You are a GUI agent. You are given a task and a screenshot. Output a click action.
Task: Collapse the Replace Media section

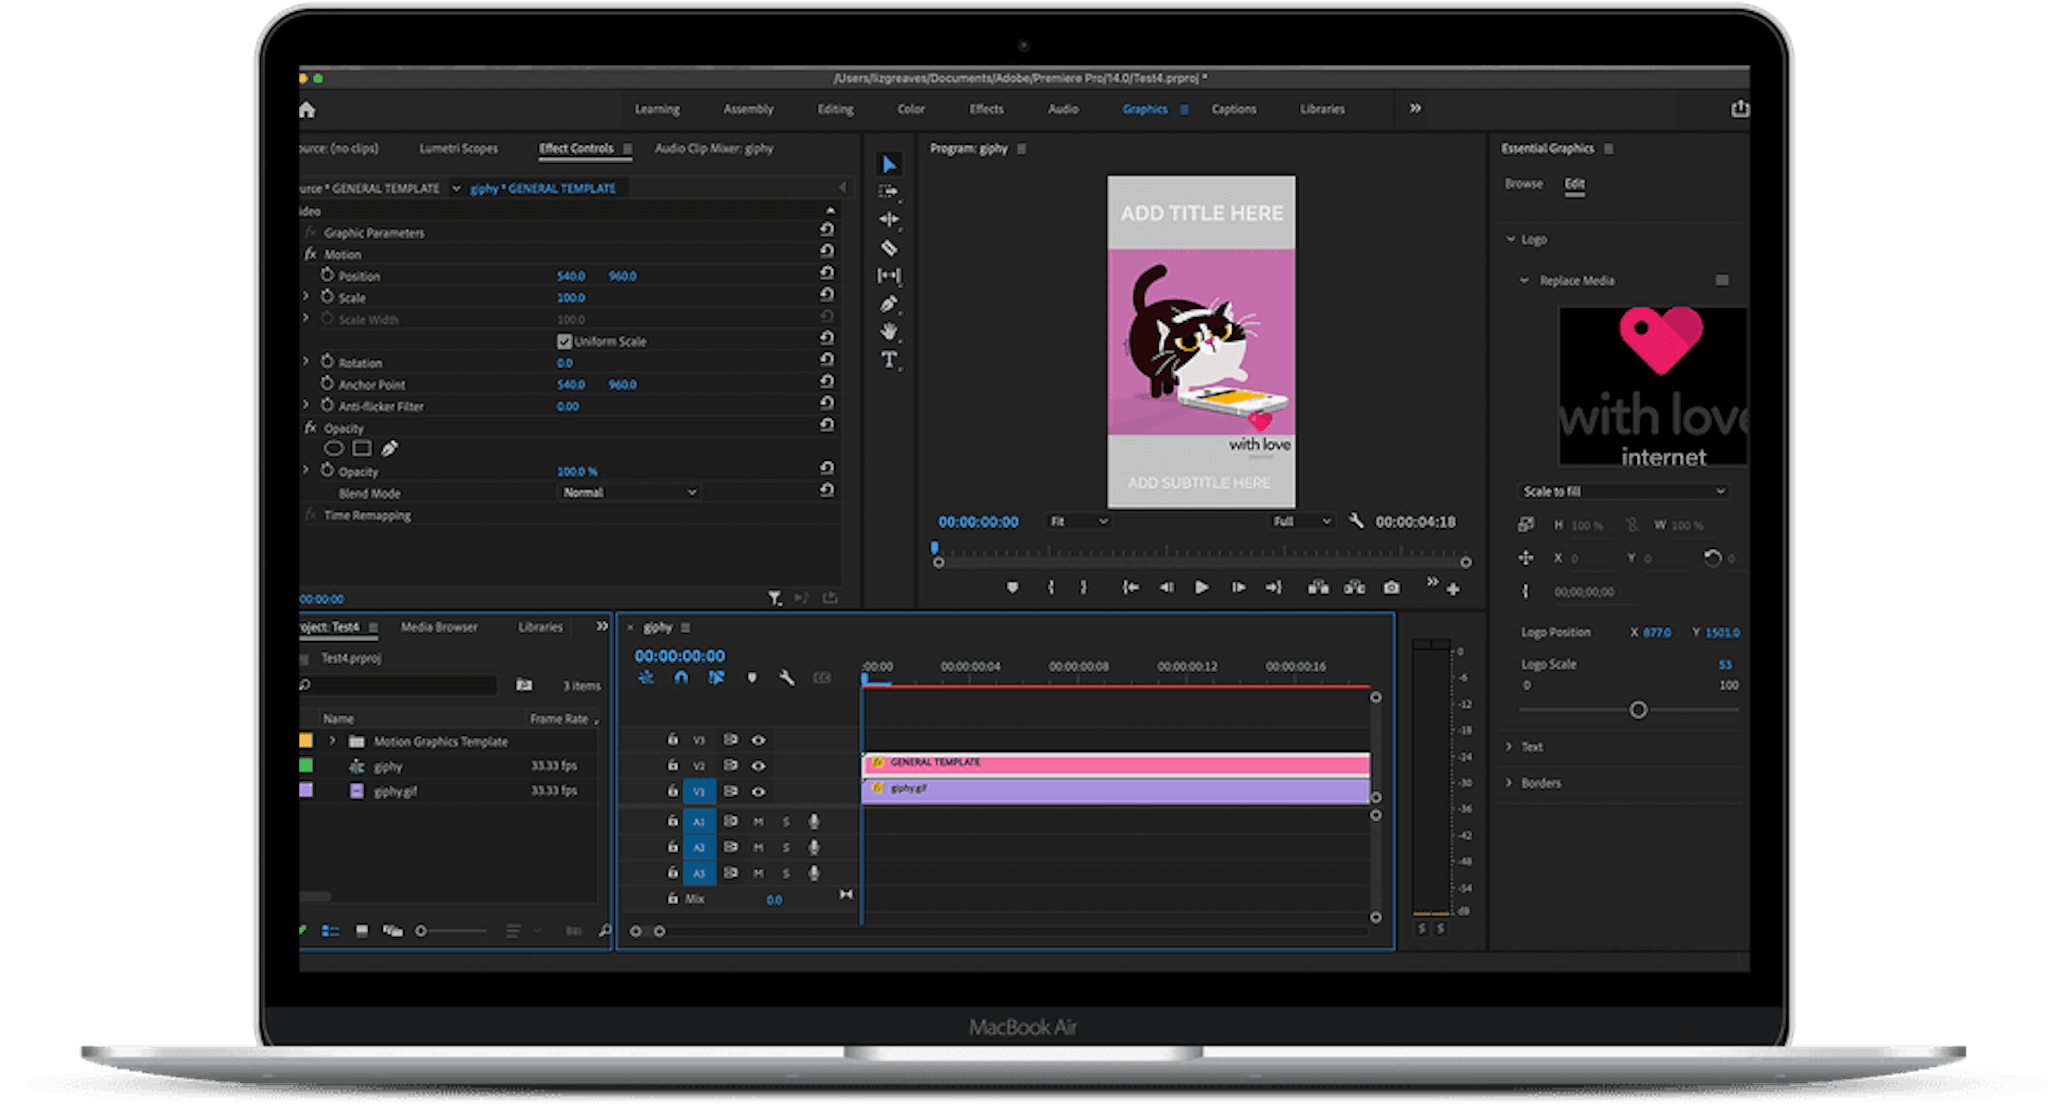click(1526, 281)
